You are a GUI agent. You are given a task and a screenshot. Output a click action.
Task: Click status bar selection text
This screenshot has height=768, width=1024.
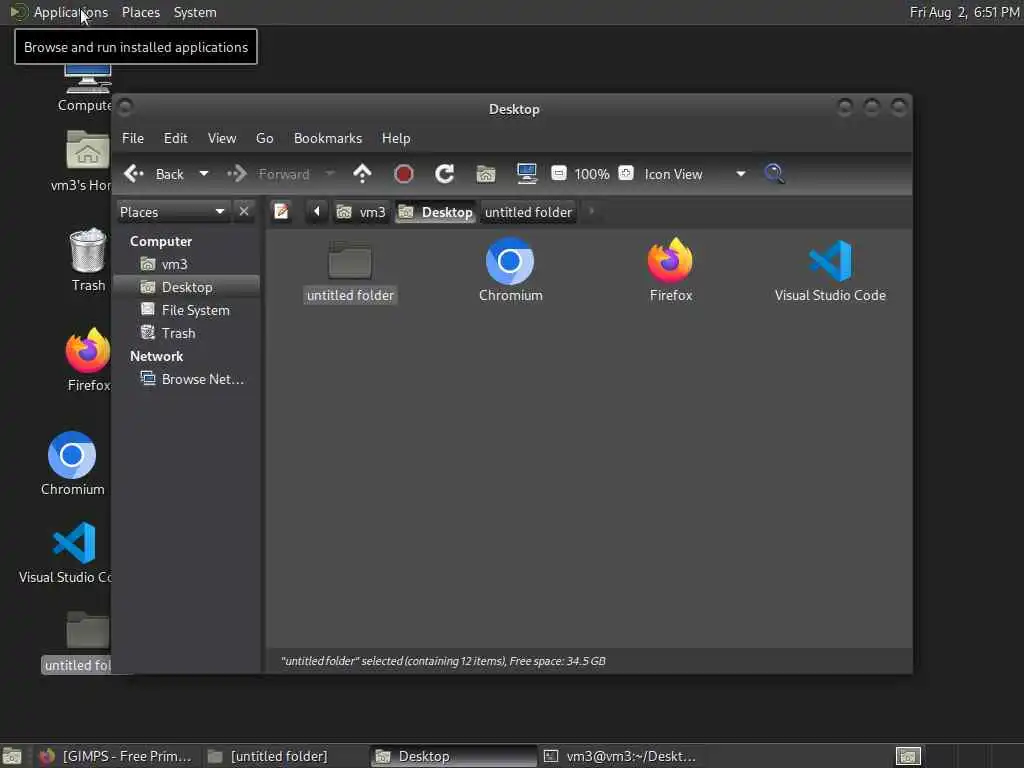coord(443,661)
